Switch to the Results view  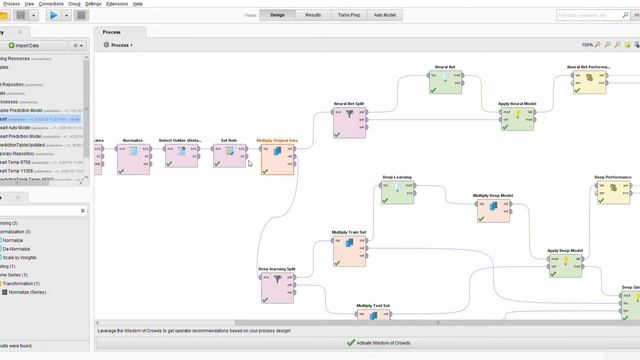313,15
